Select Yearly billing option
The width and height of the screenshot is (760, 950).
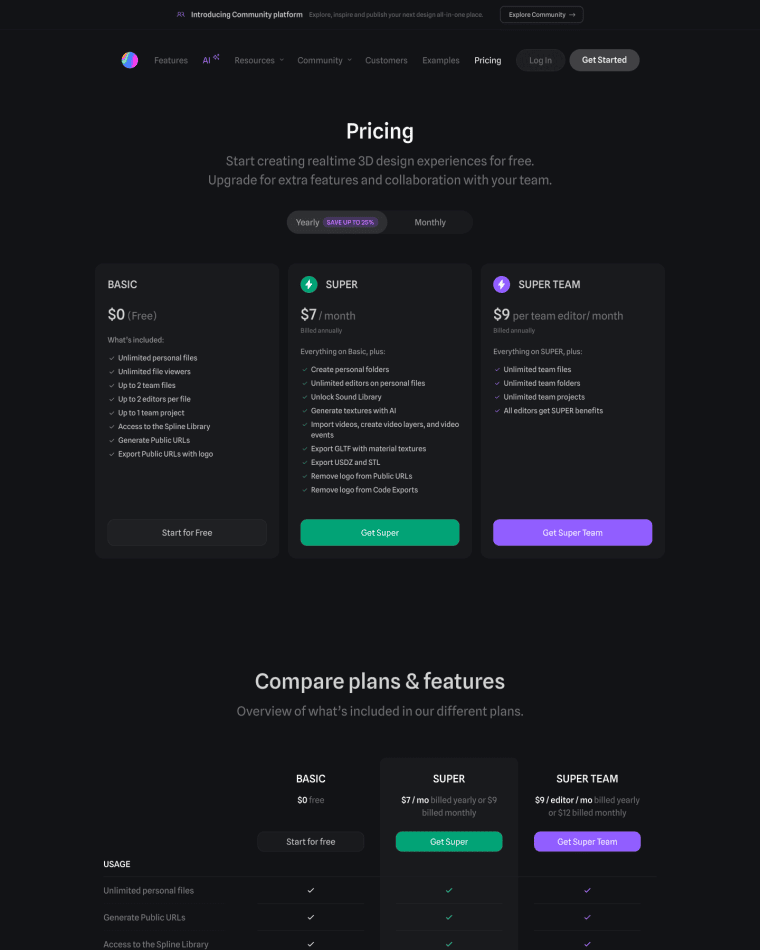point(308,222)
